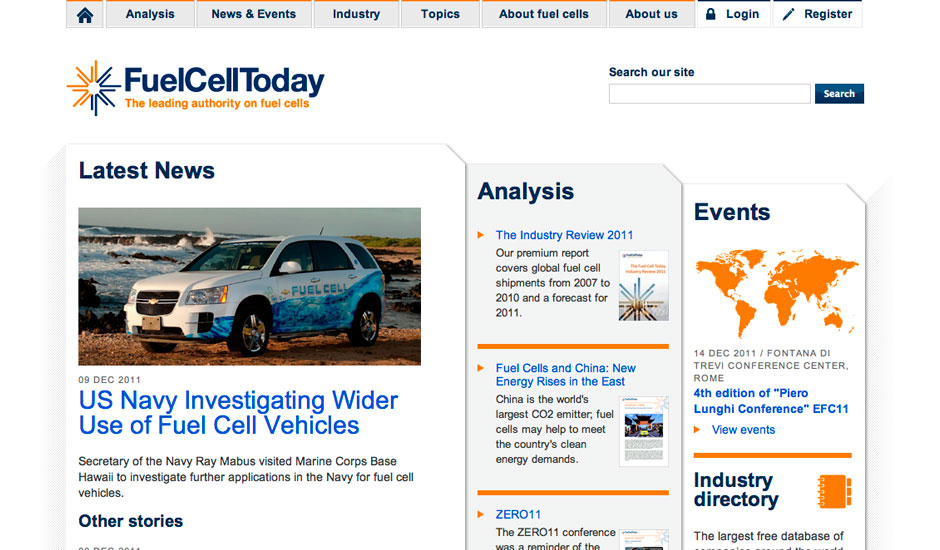Click the 14 DEC 2011 Fontana di Trevi text

tap(771, 365)
